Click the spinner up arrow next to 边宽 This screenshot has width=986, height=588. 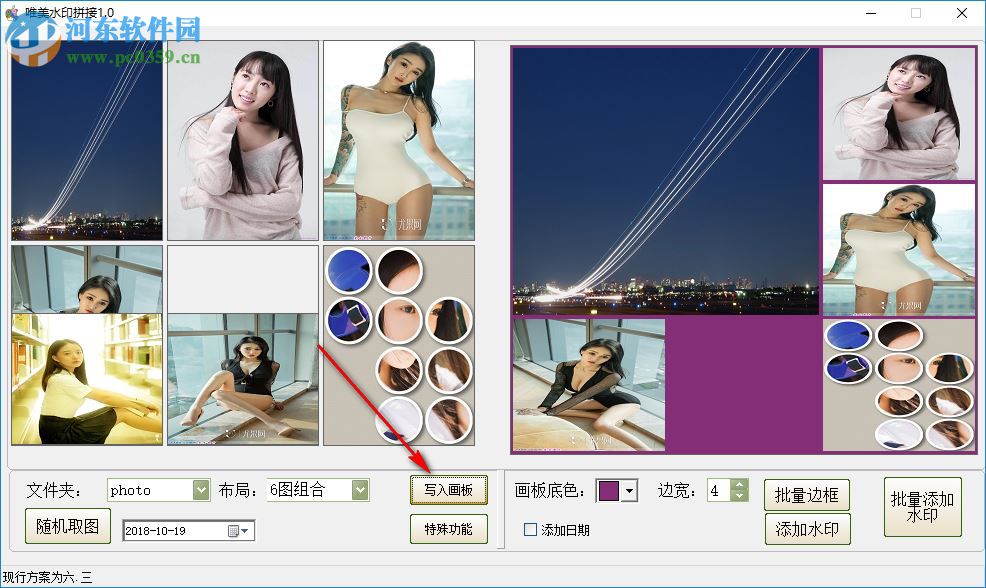(740, 484)
